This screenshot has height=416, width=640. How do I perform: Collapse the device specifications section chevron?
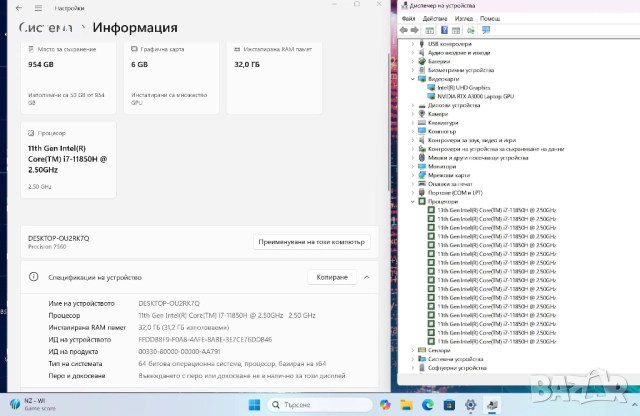tap(367, 277)
